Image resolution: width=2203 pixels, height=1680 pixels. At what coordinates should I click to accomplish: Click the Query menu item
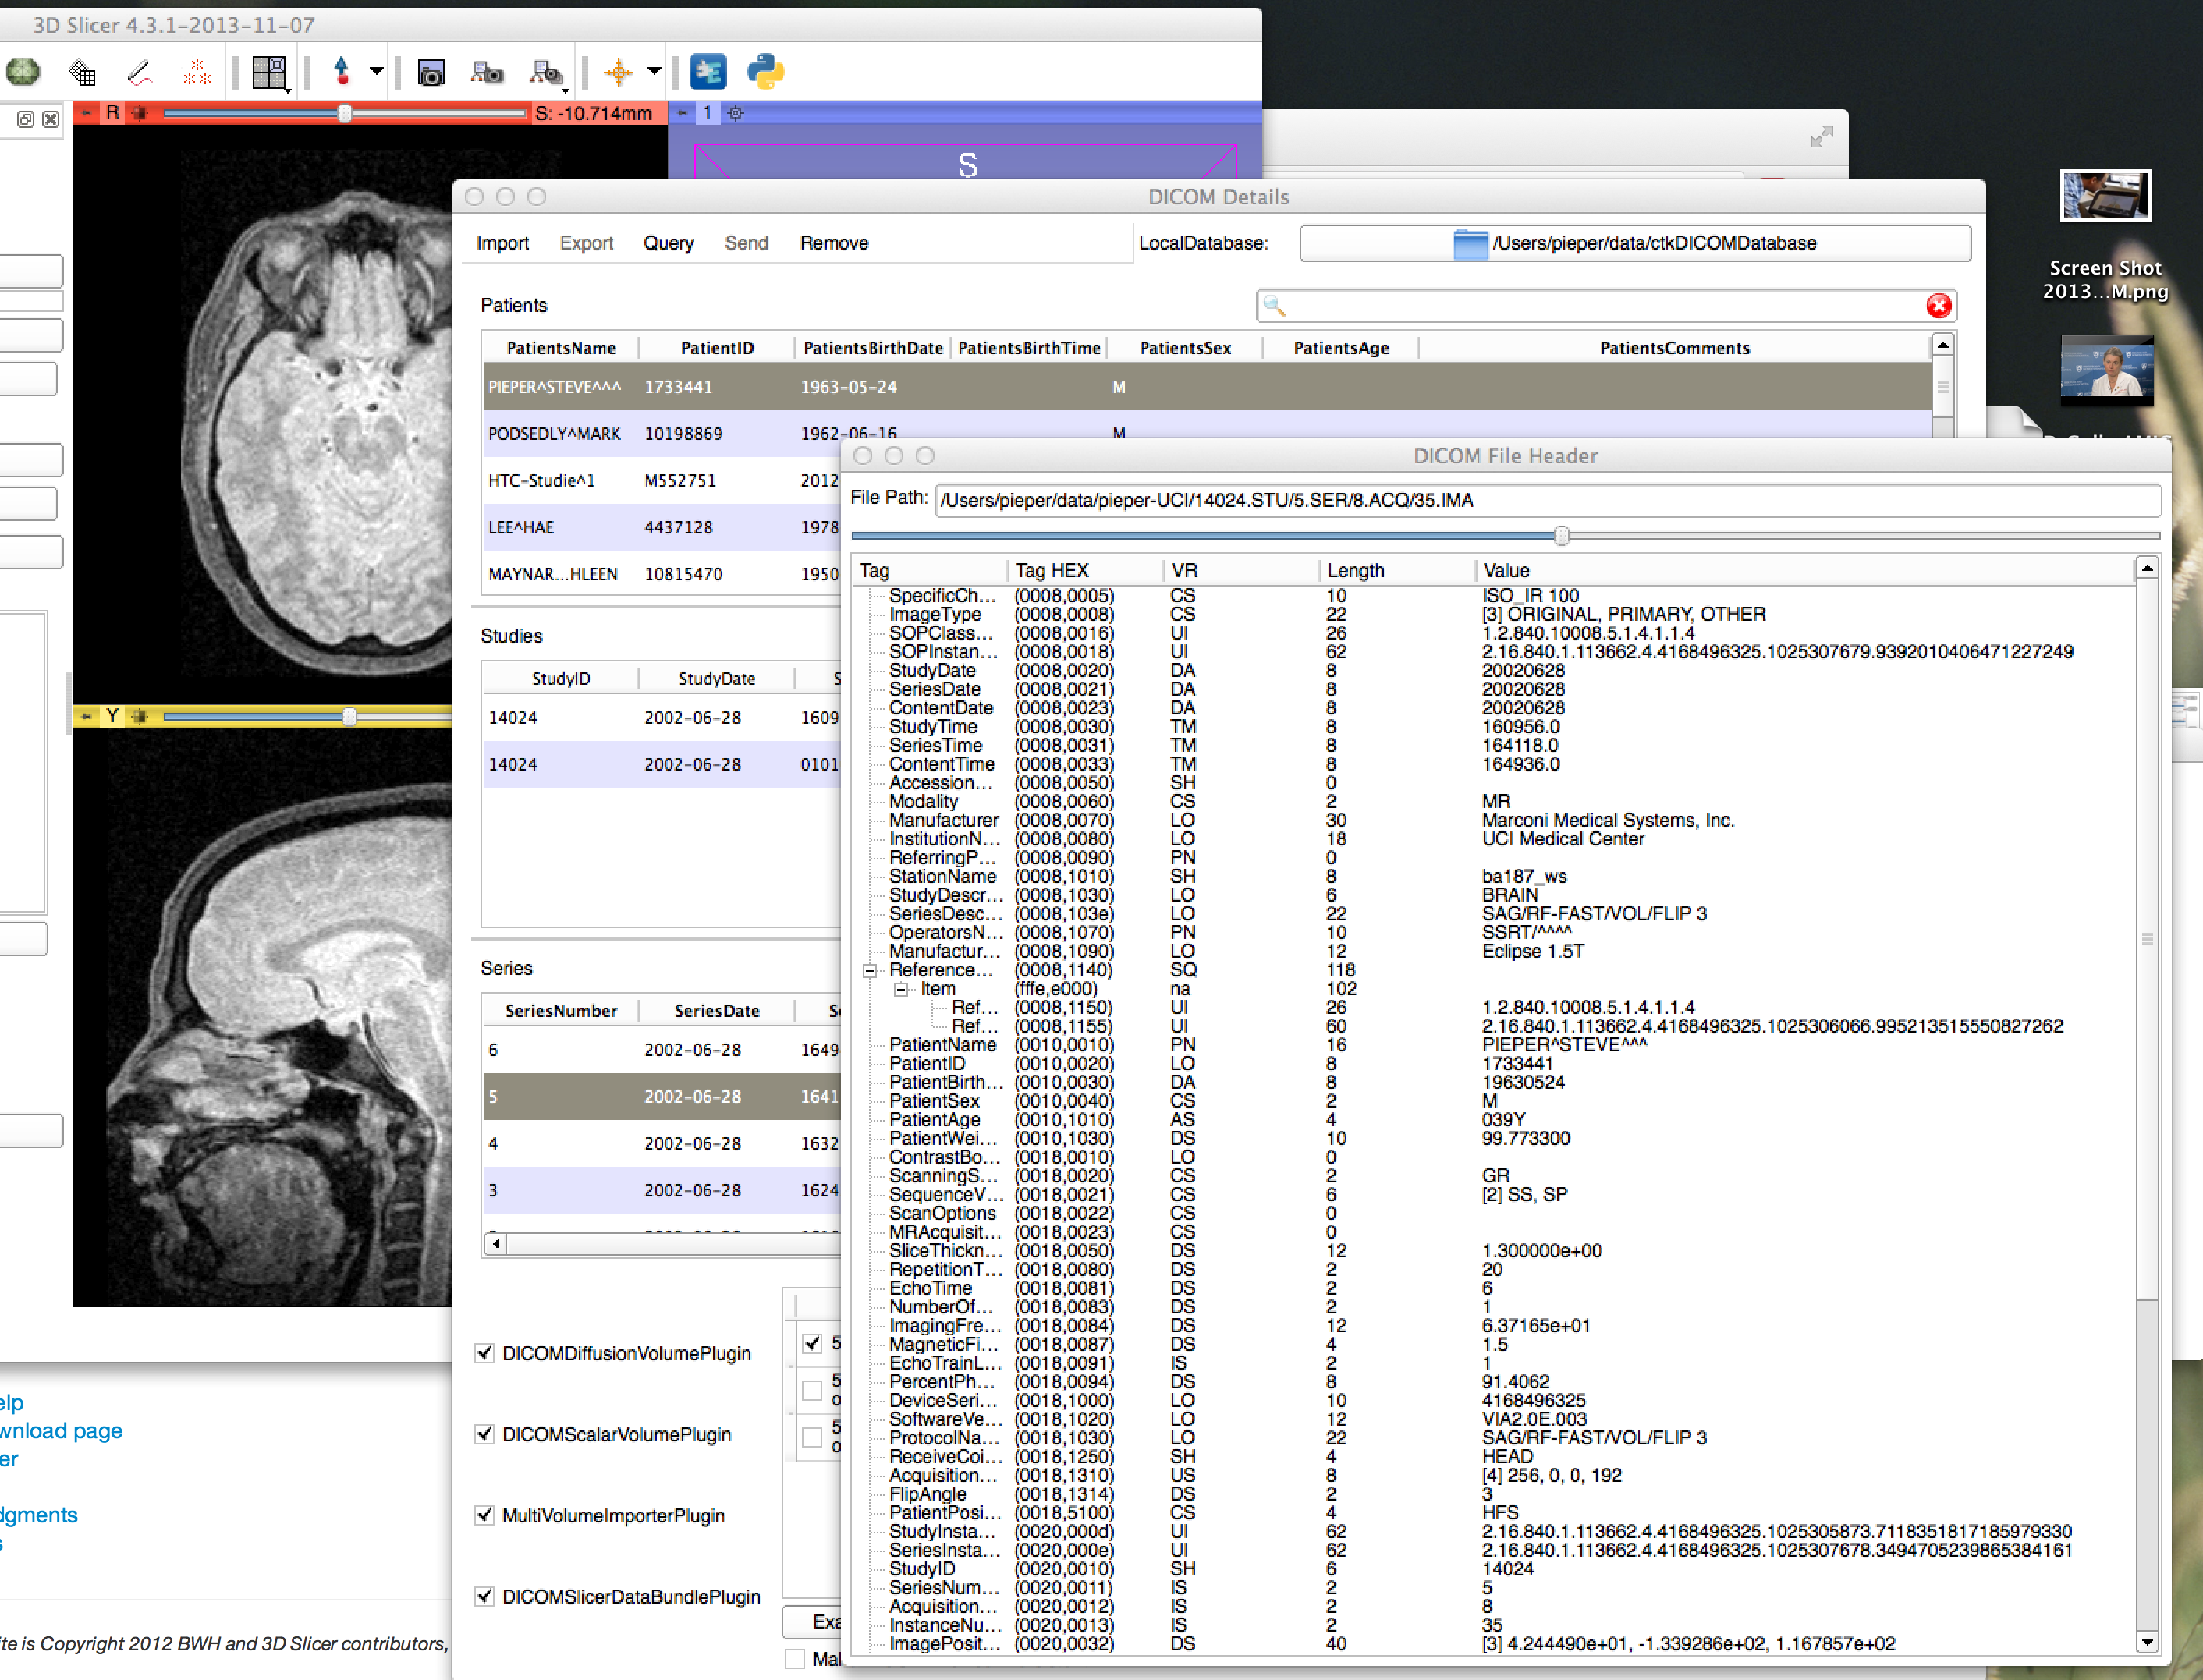(x=668, y=243)
